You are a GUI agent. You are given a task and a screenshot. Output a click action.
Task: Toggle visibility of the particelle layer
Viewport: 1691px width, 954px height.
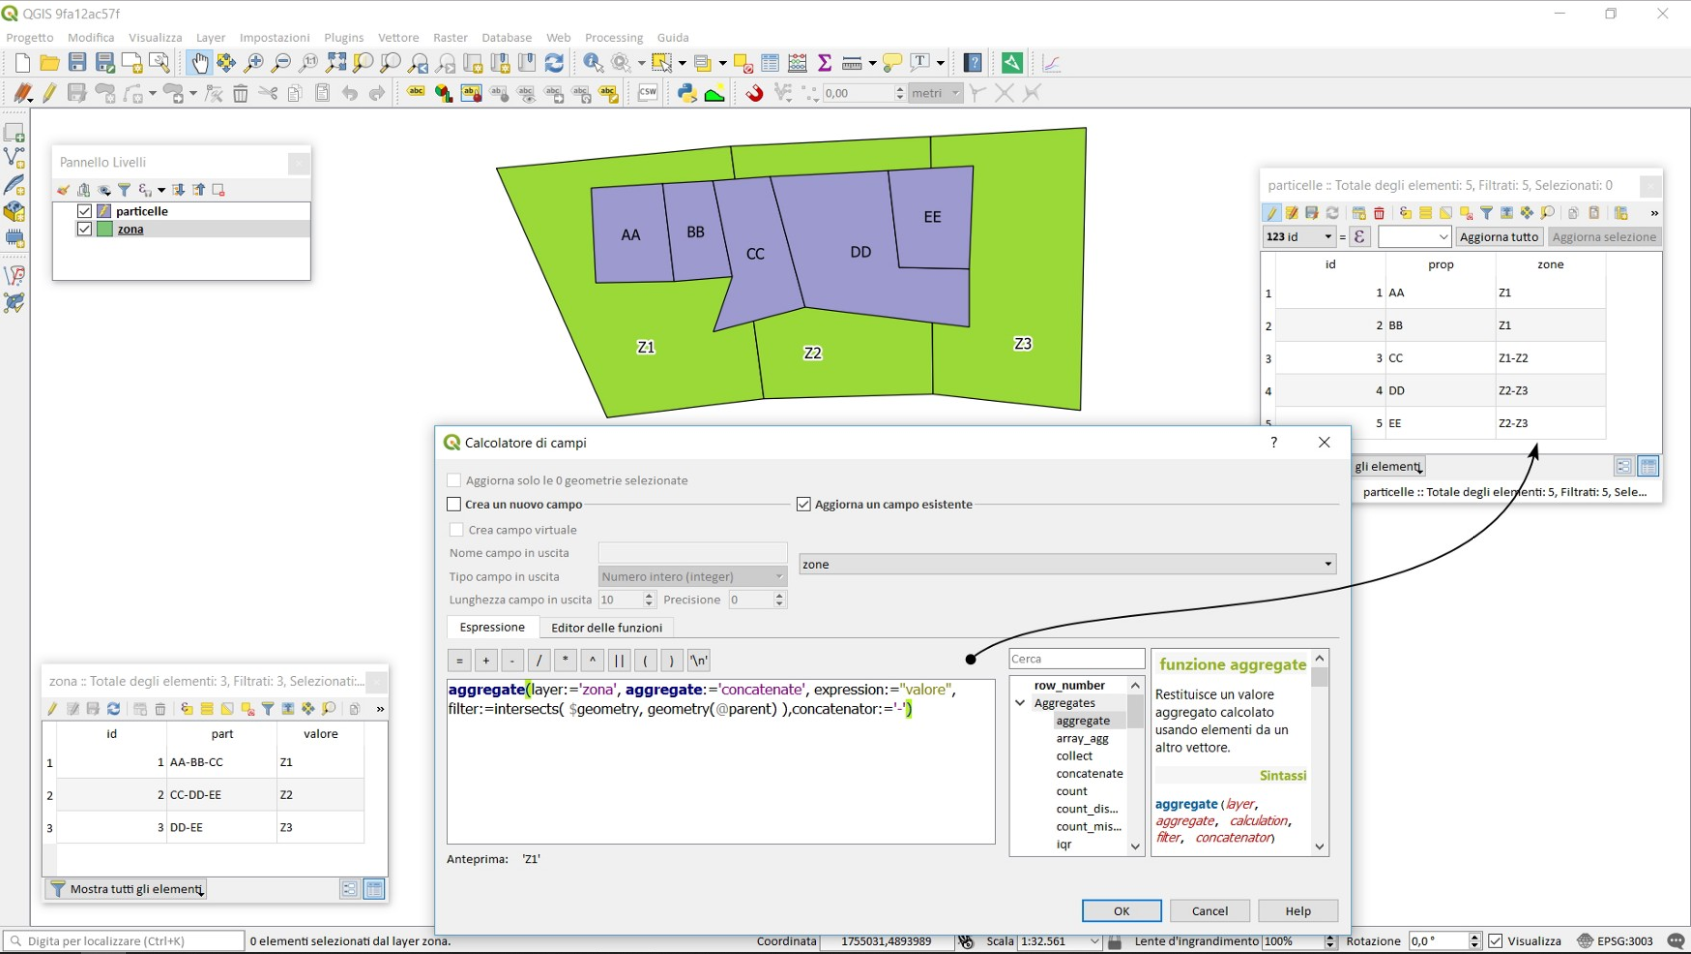[85, 211]
